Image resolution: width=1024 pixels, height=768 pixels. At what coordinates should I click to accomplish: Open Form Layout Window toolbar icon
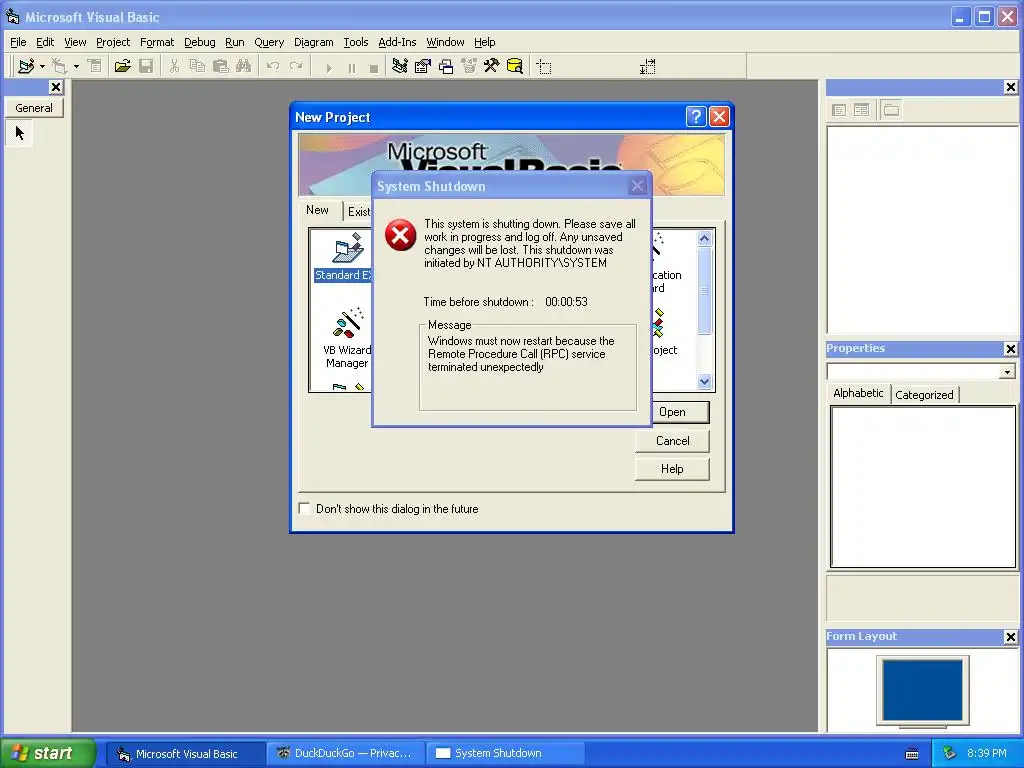click(x=446, y=66)
